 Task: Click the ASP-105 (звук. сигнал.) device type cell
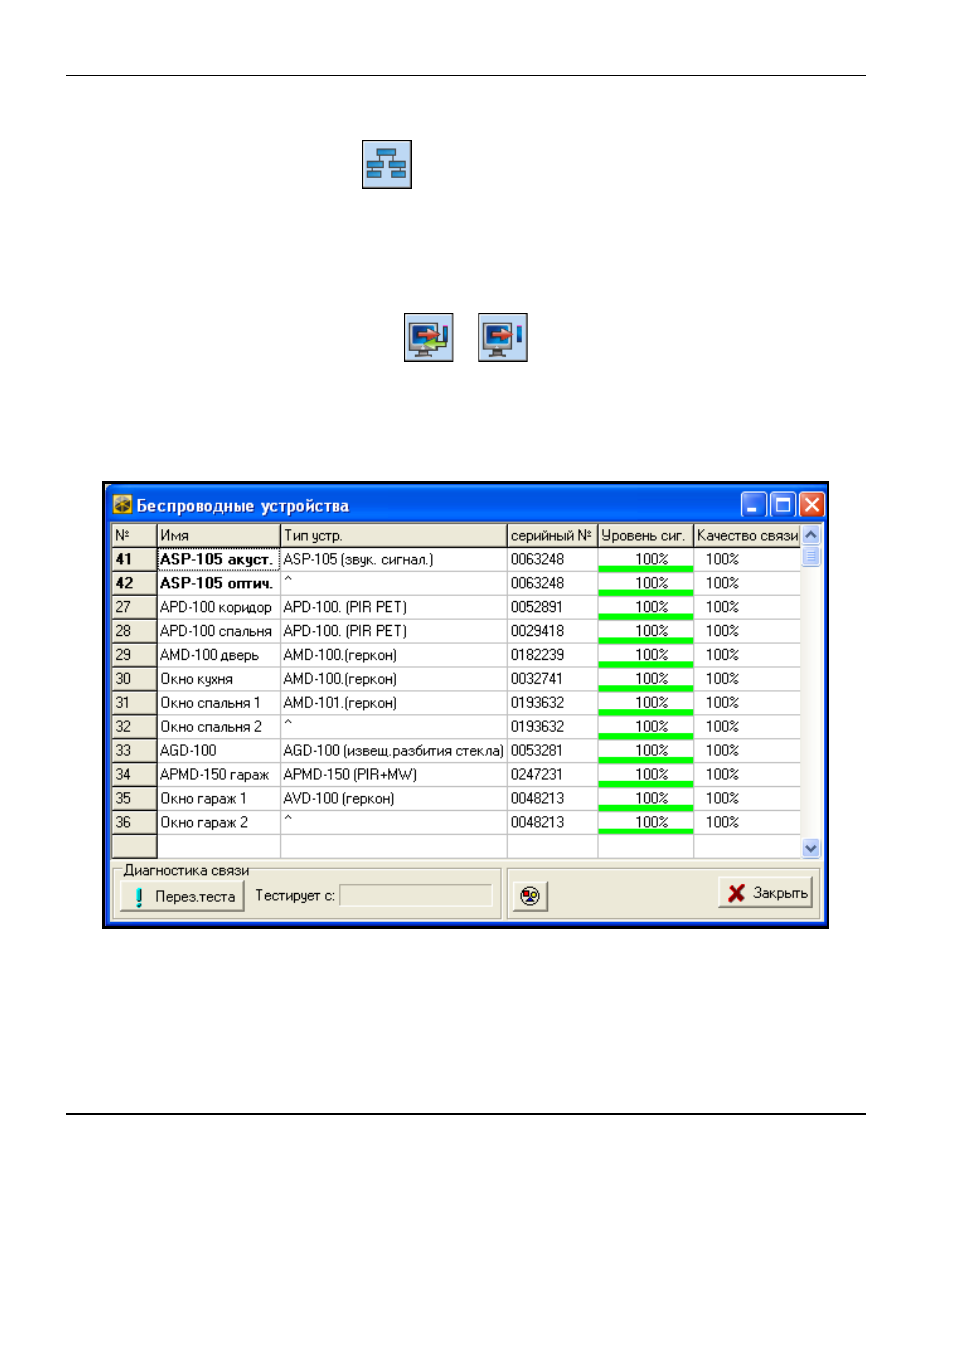[393, 559]
